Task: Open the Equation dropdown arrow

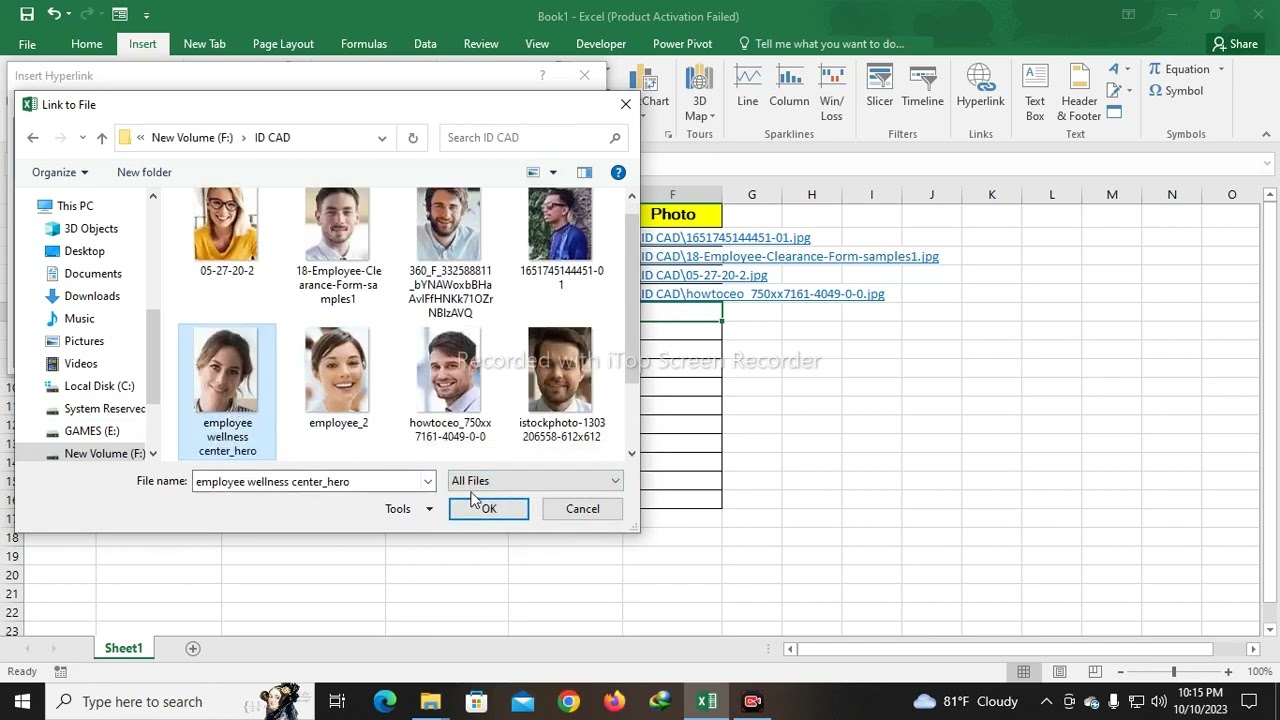Action: (x=1221, y=69)
